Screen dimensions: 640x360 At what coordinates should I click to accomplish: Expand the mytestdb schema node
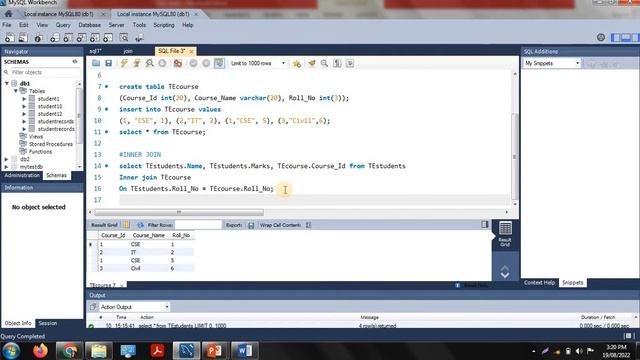pos(7,167)
